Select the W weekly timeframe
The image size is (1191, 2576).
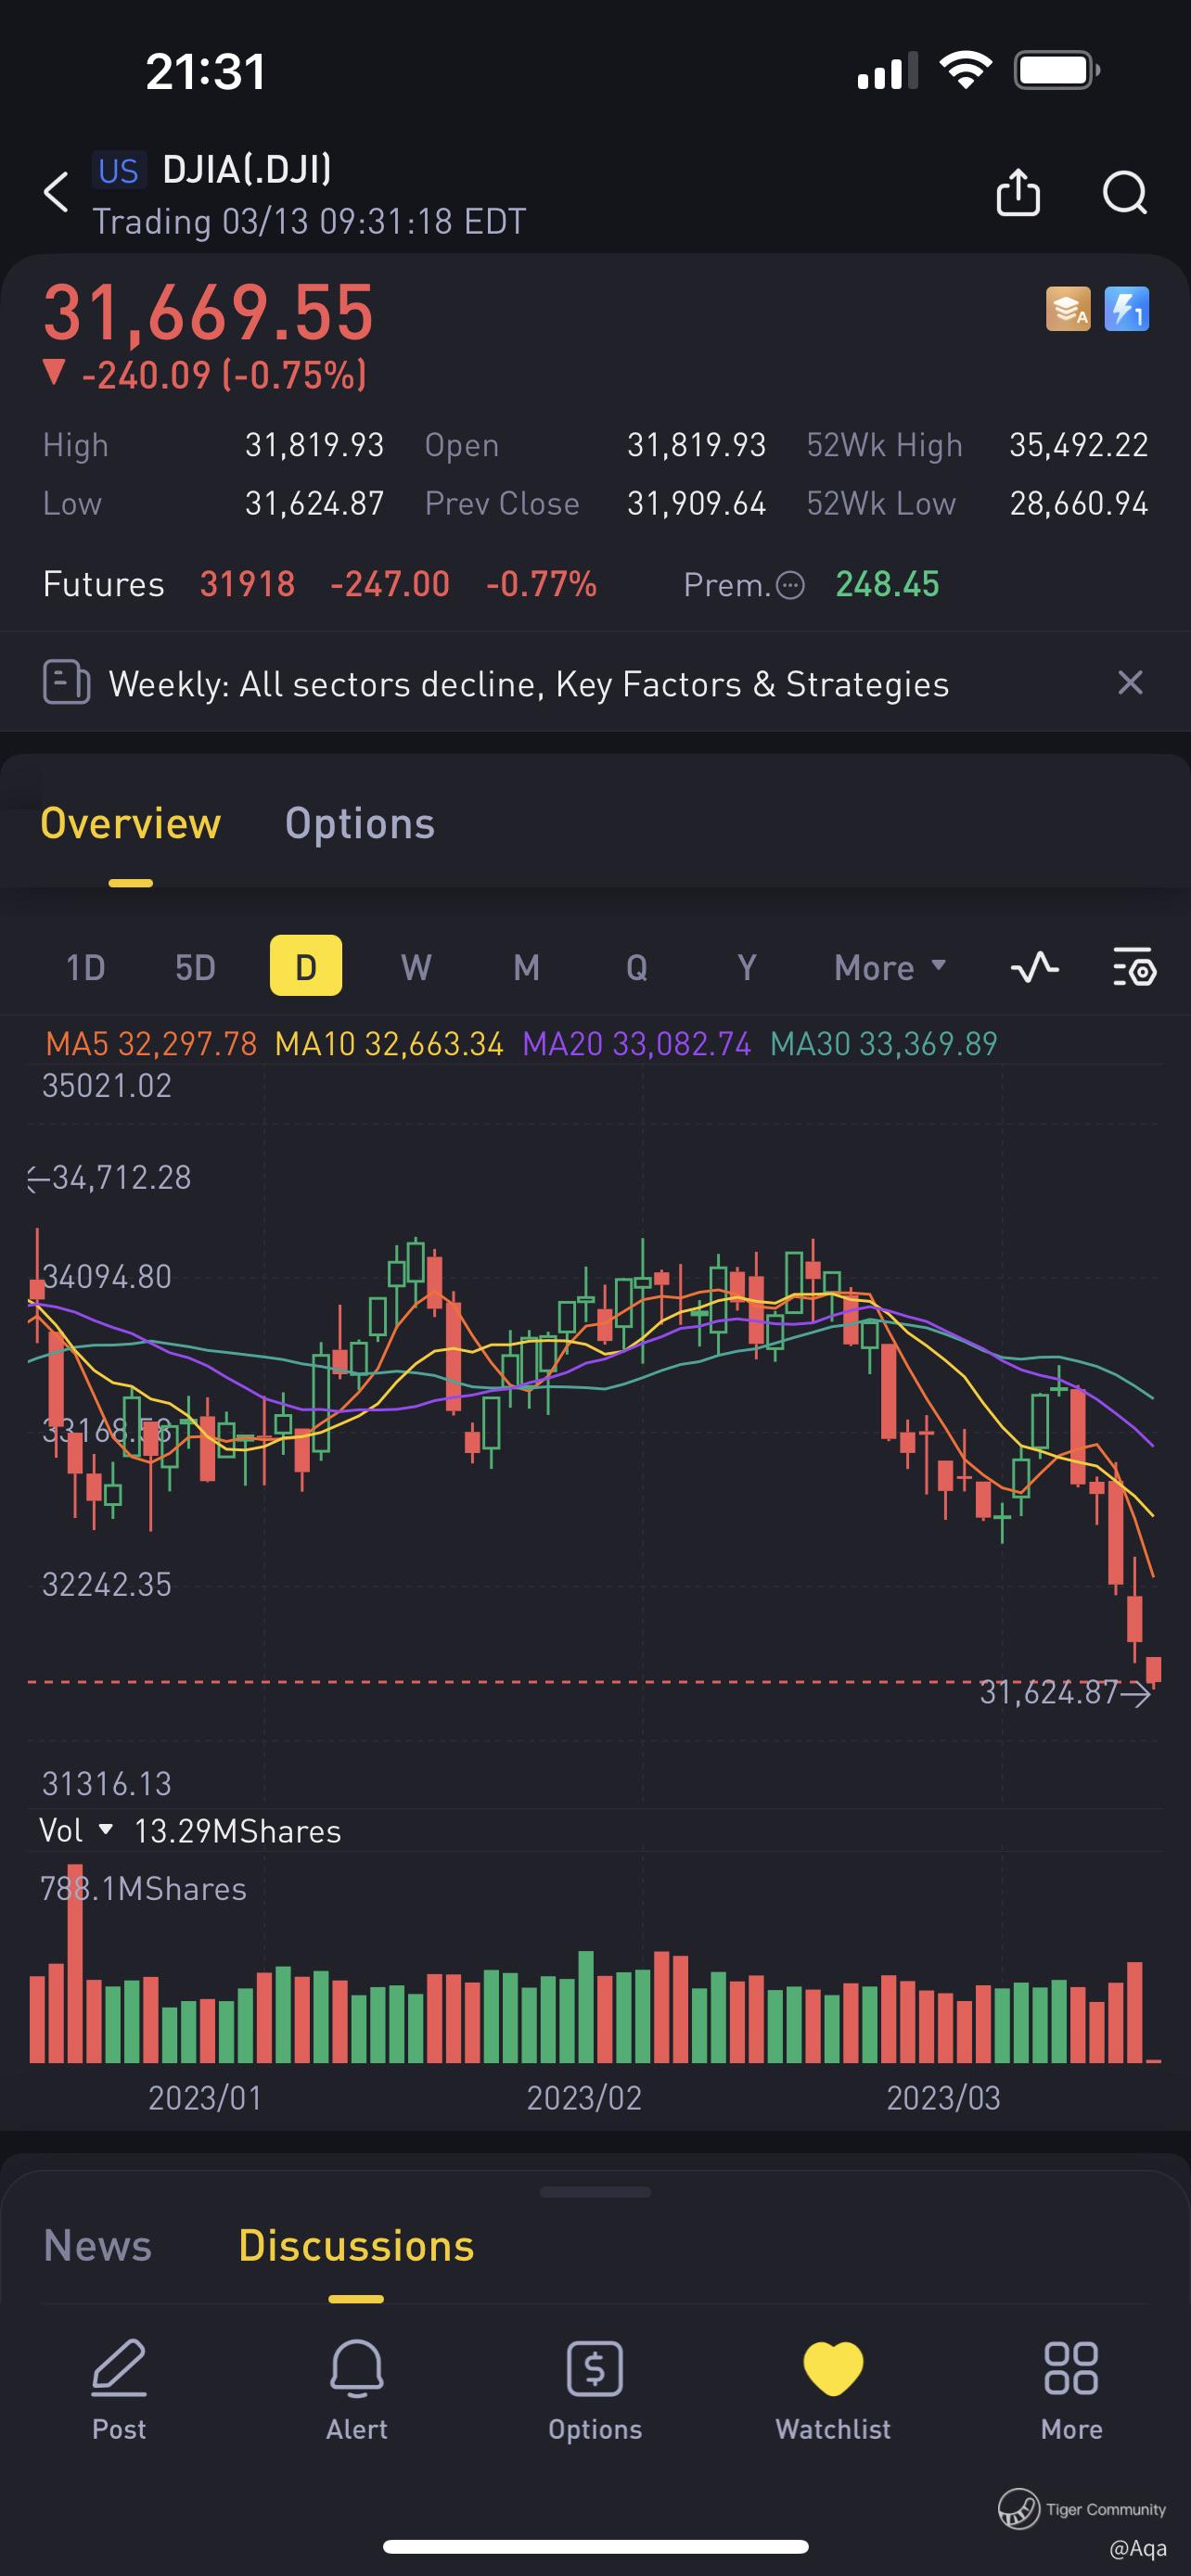click(416, 967)
